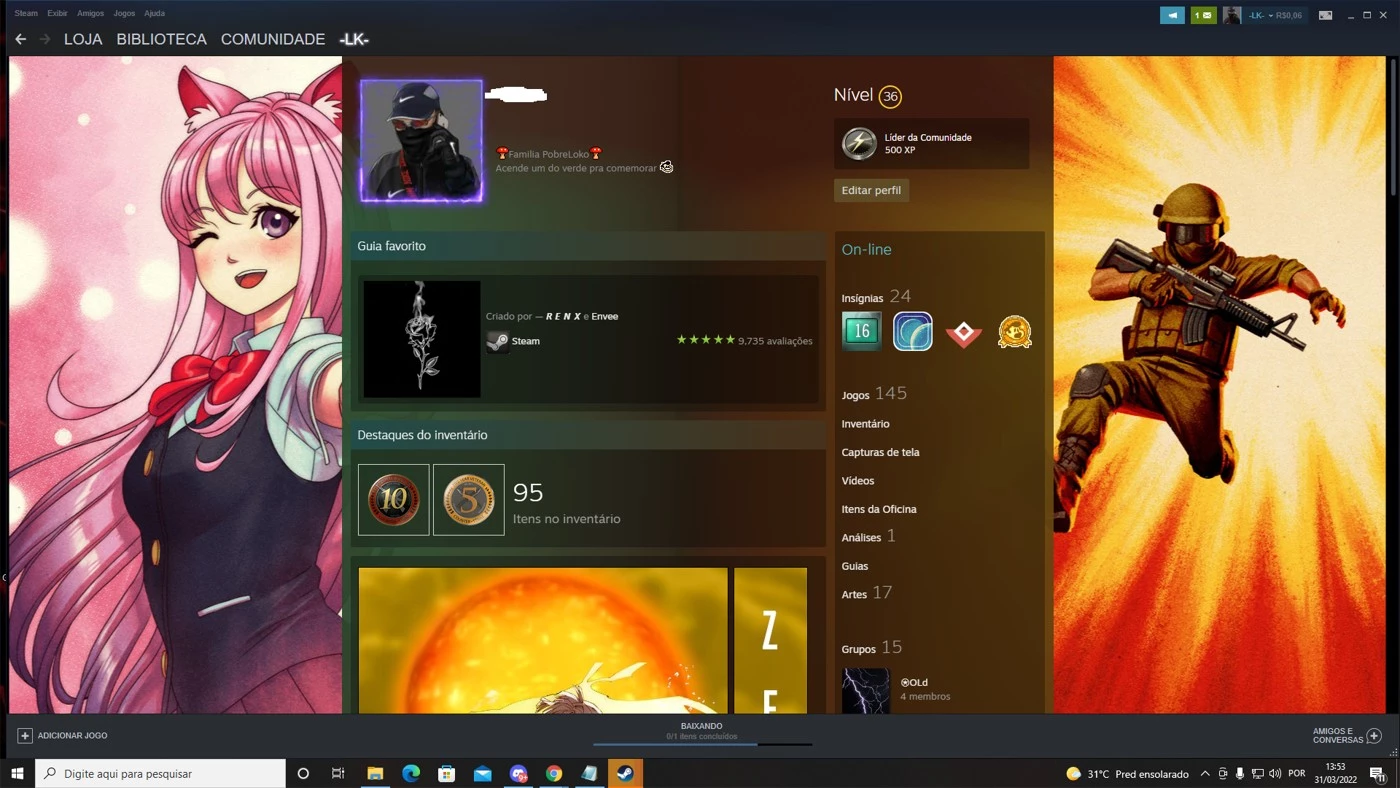
Task: Open the -LK- profile tab
Action: coord(354,39)
